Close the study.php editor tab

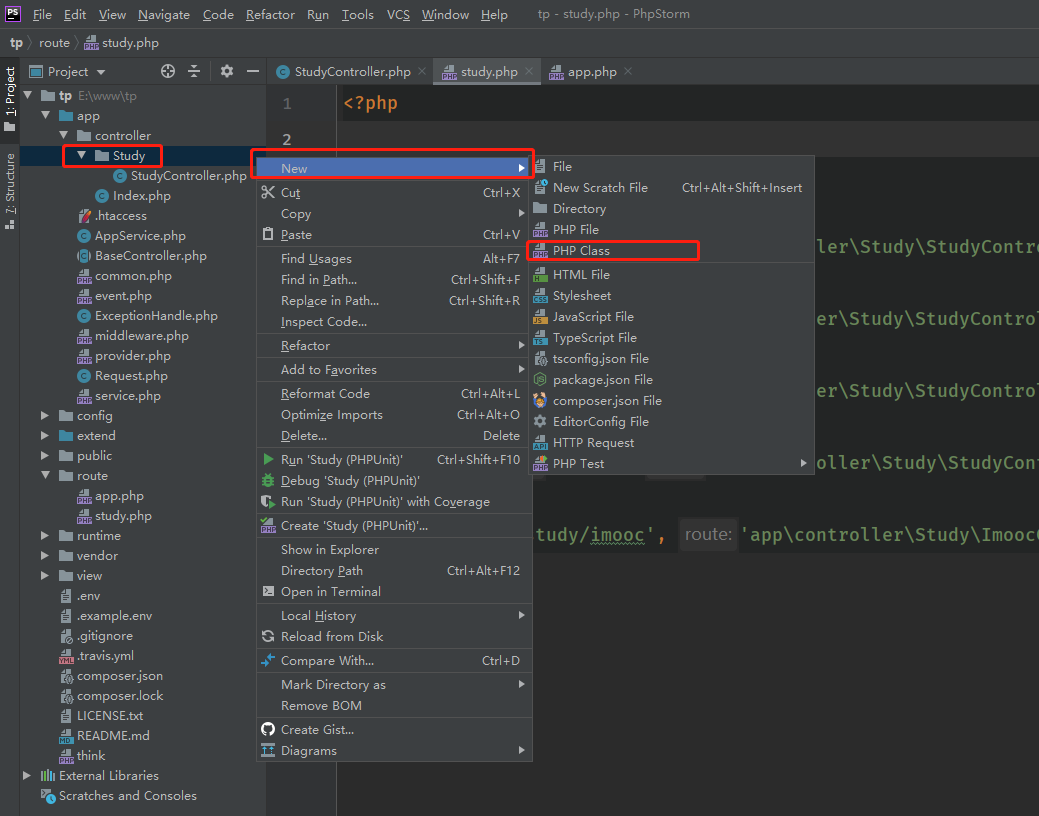pyautogui.click(x=529, y=71)
